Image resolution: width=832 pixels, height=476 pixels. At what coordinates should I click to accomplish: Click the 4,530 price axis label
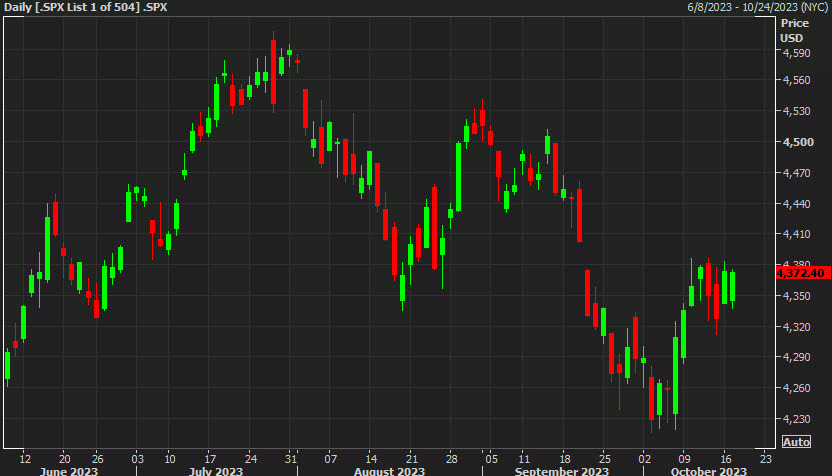(796, 111)
